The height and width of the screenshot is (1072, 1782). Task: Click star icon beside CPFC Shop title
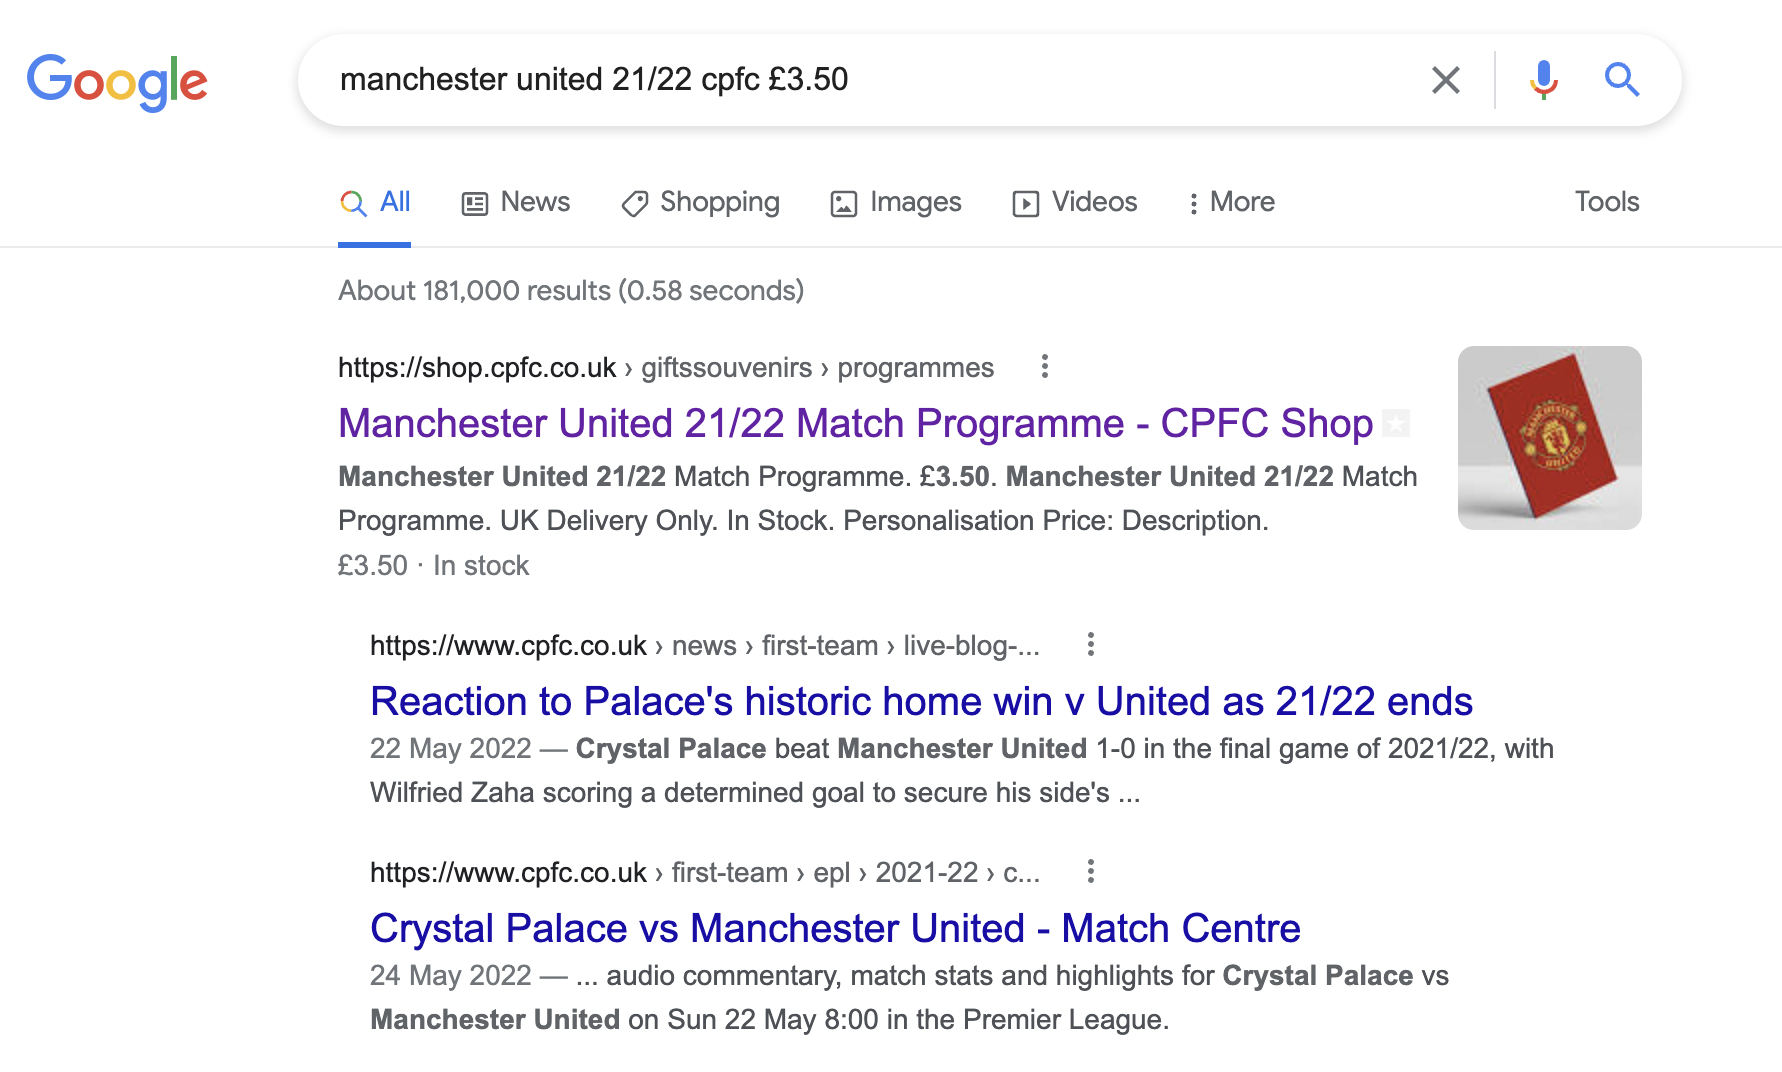1395,424
